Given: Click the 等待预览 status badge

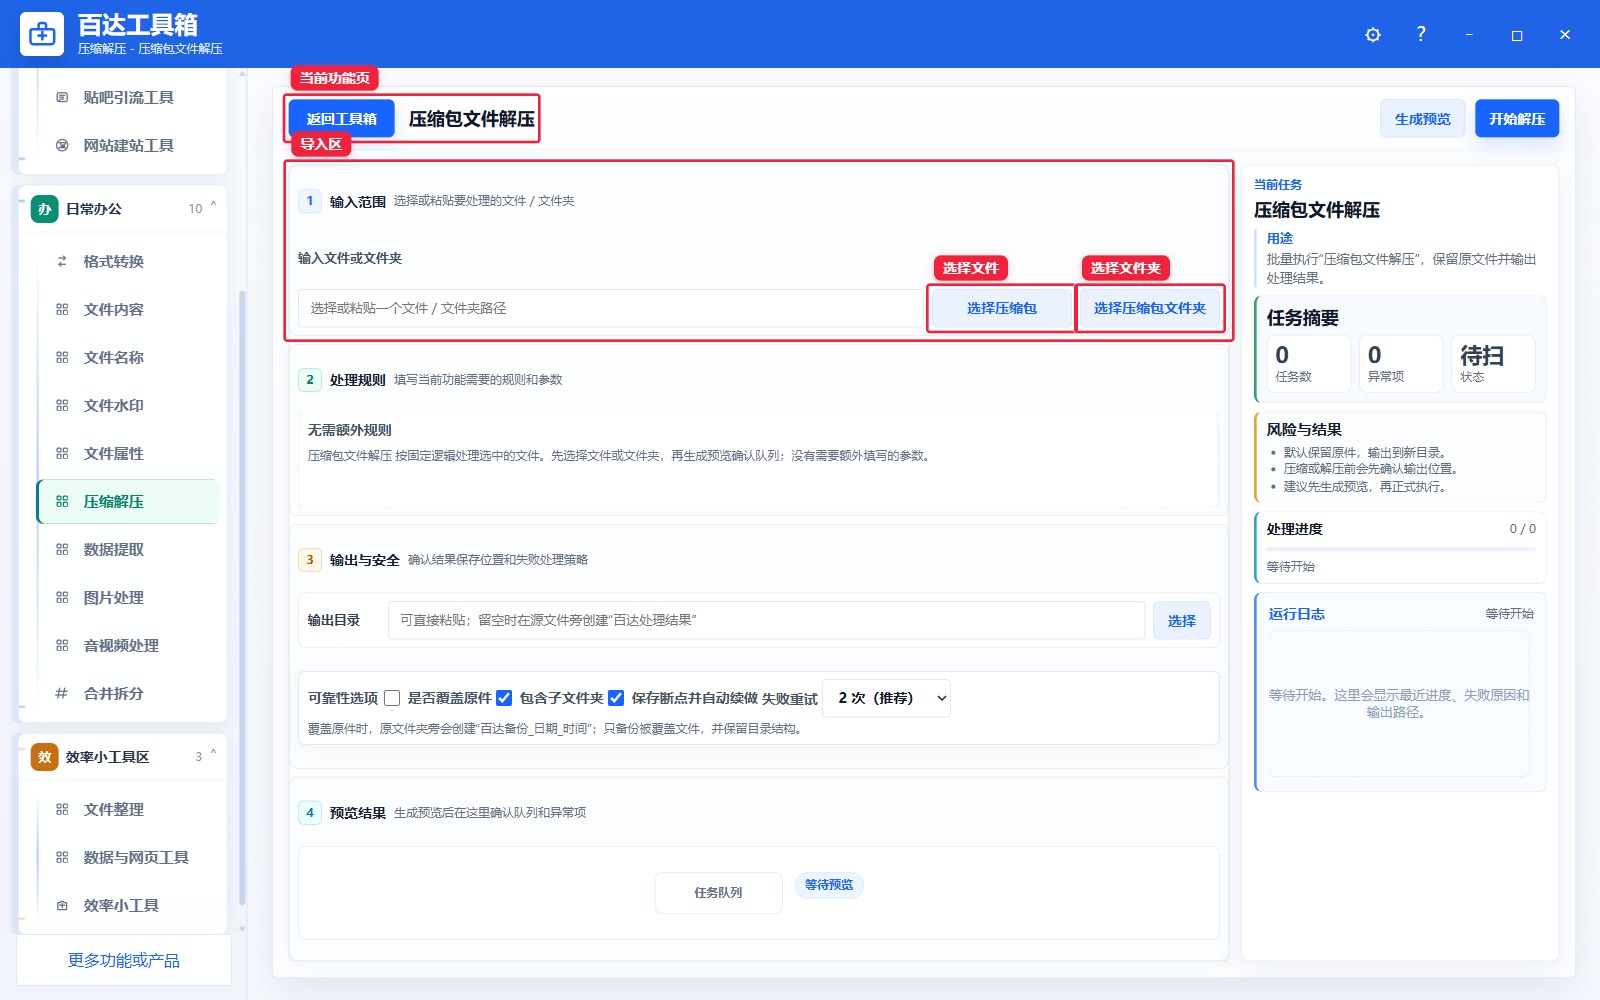Looking at the screenshot, I should (x=829, y=885).
